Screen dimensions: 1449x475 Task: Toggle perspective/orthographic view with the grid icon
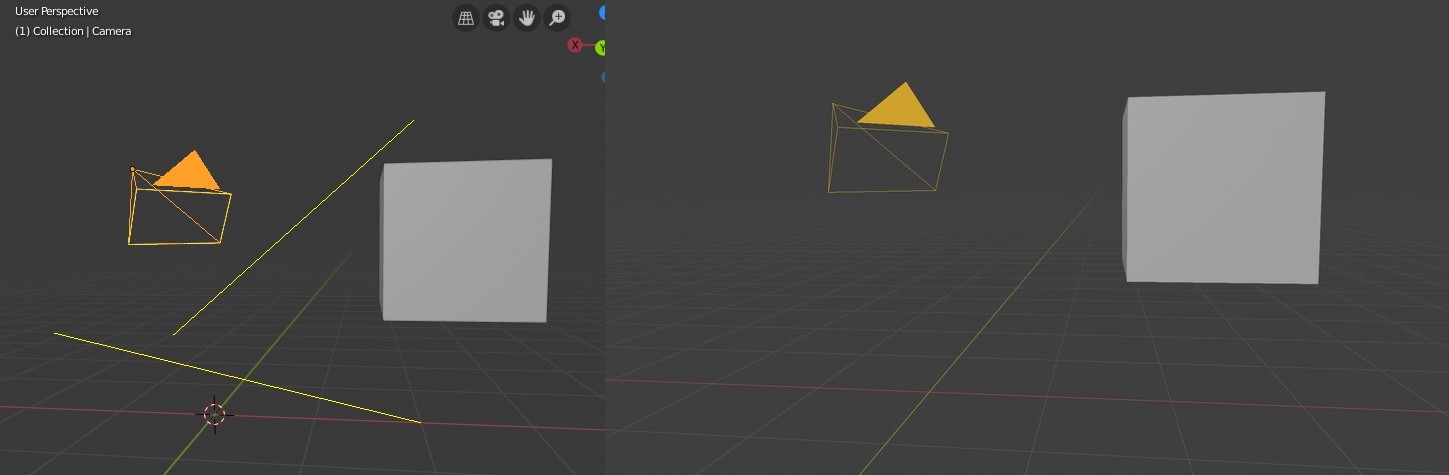466,18
